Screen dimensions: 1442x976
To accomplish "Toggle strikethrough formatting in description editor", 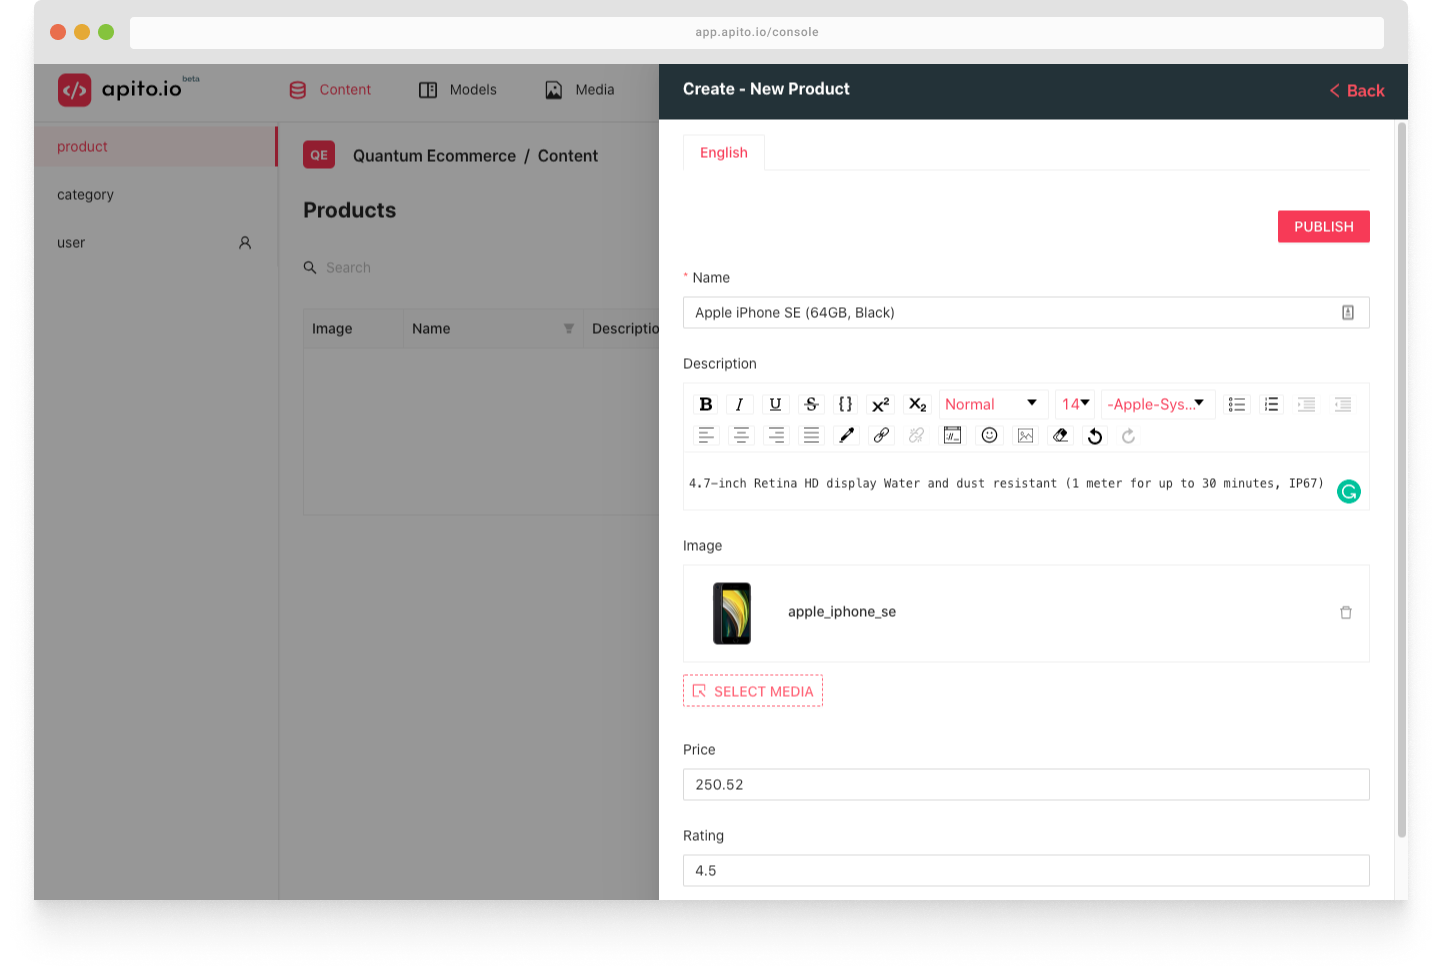I will (811, 404).
